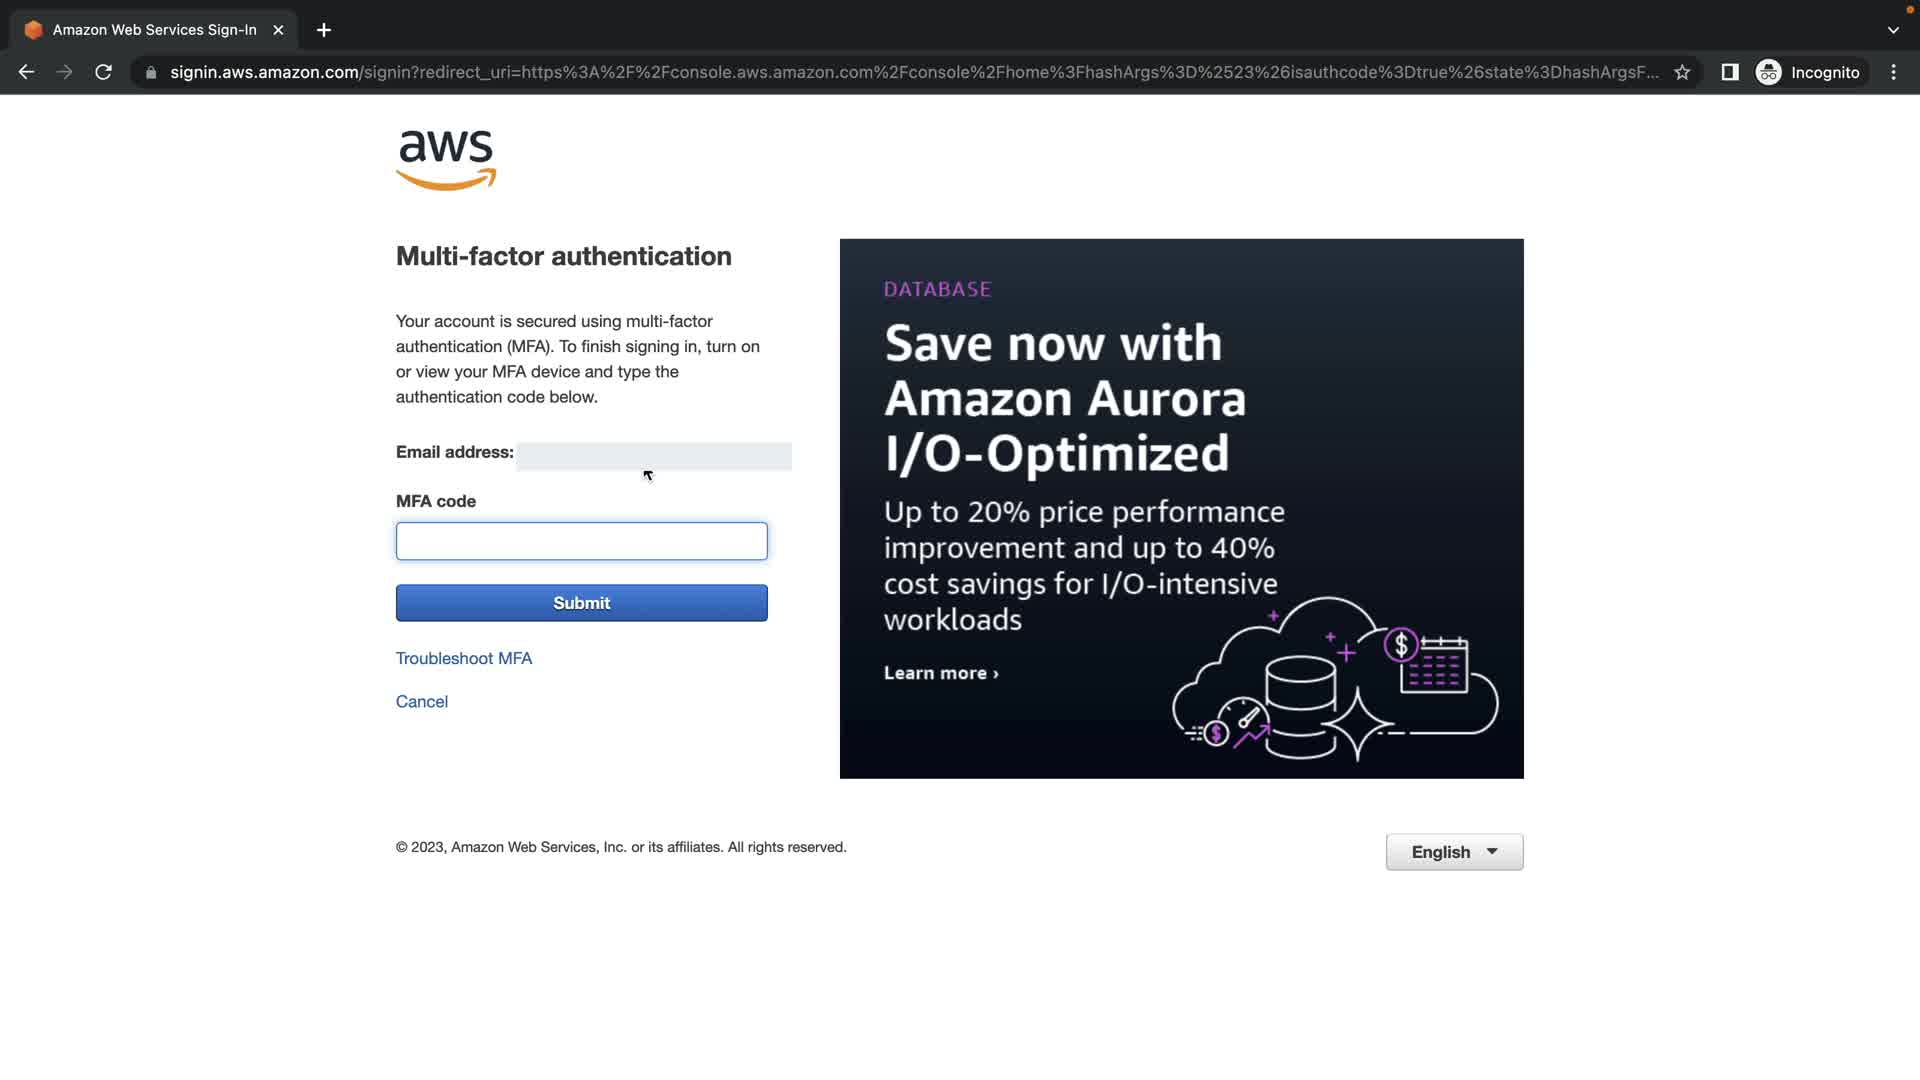Click the Cancel link
Viewport: 1920px width, 1080px height.
422,701
